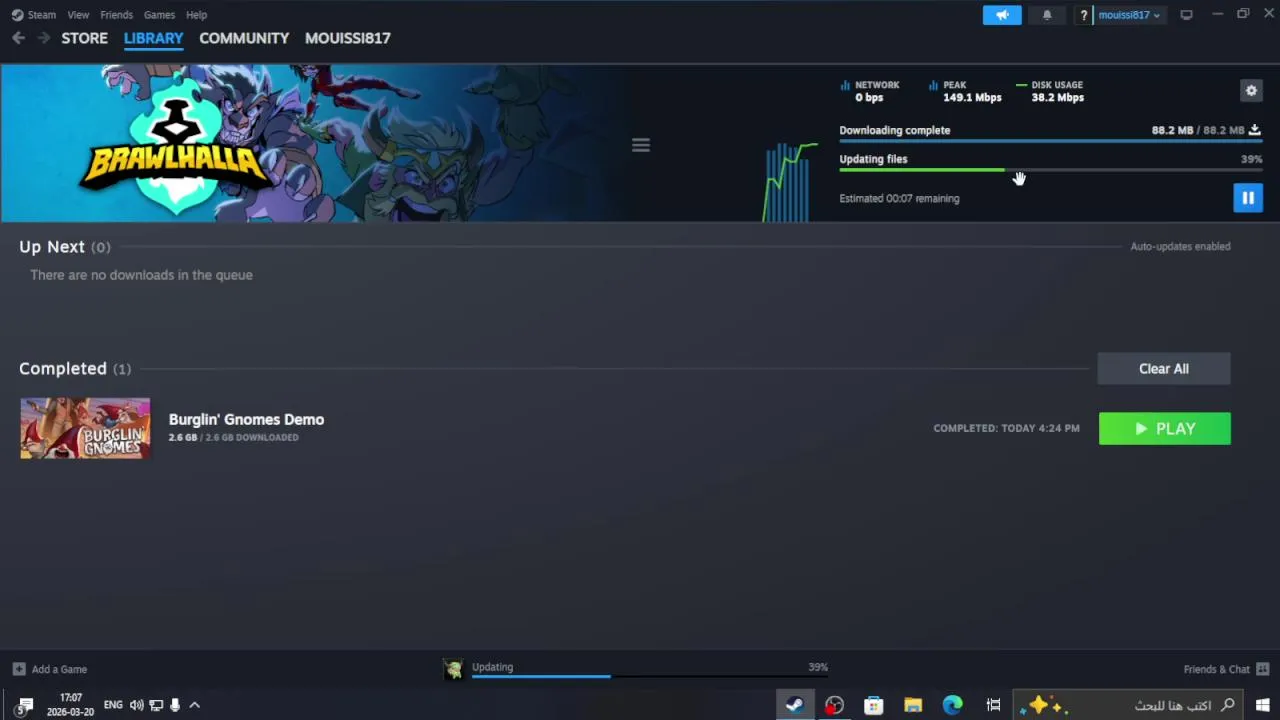Open Microsoft Store from the taskbar
1280x720 pixels.
(x=873, y=705)
